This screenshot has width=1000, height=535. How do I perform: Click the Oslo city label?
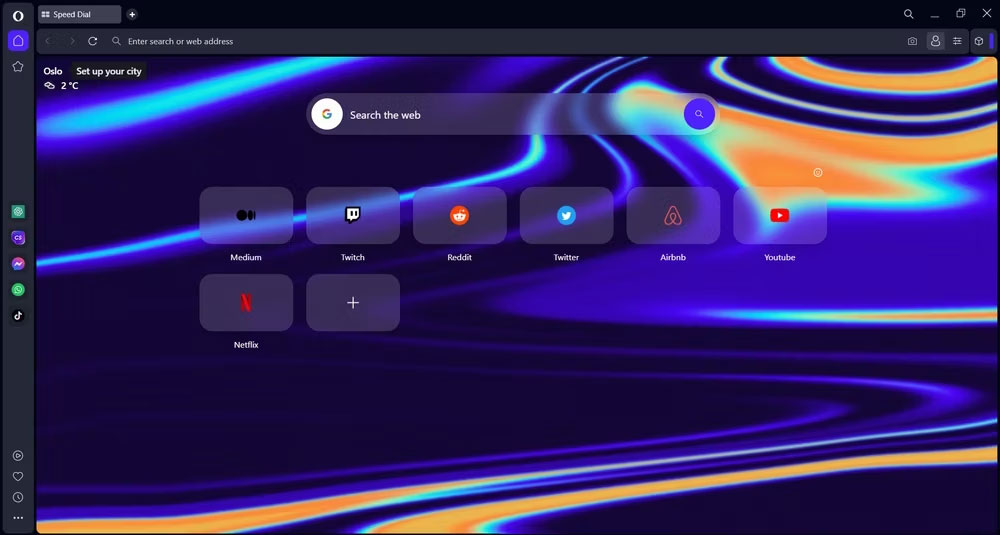coord(53,71)
